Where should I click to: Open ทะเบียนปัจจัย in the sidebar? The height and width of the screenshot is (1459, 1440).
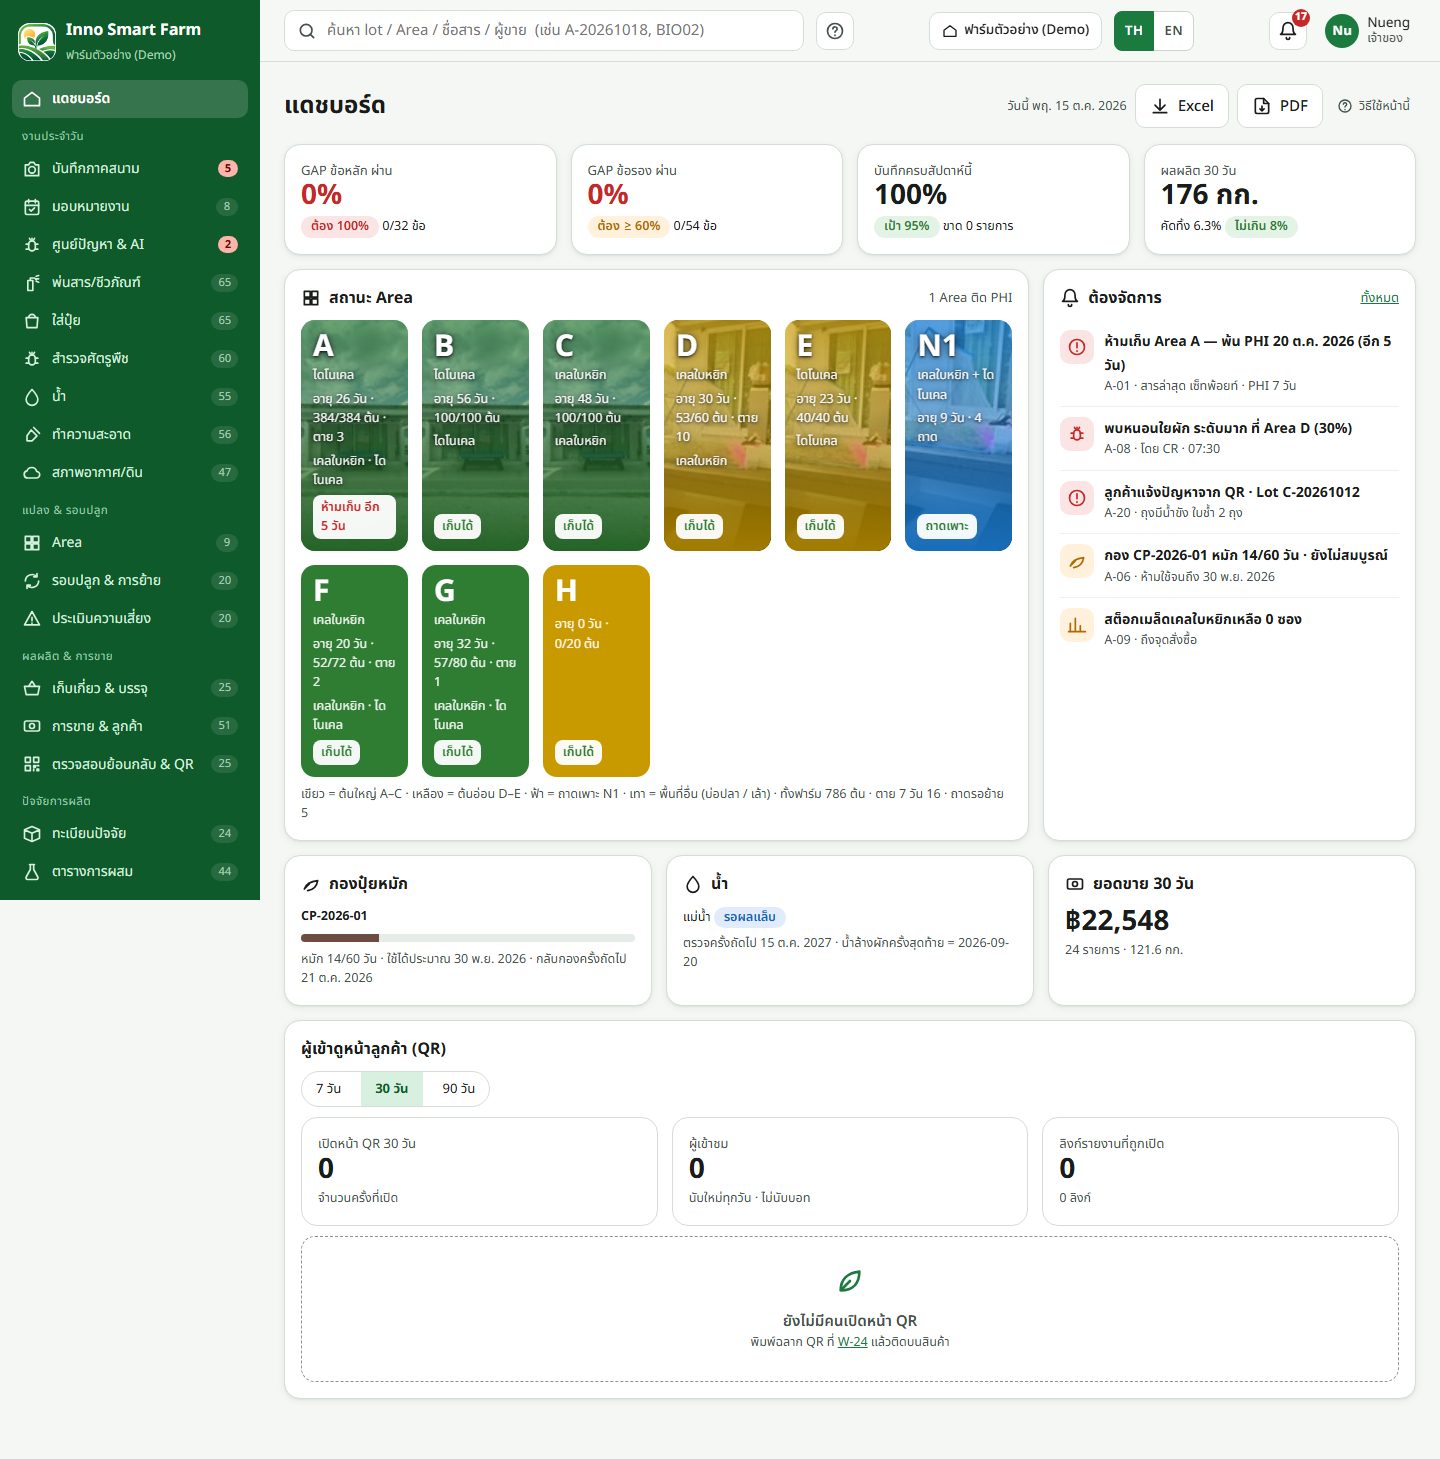pyautogui.click(x=130, y=834)
